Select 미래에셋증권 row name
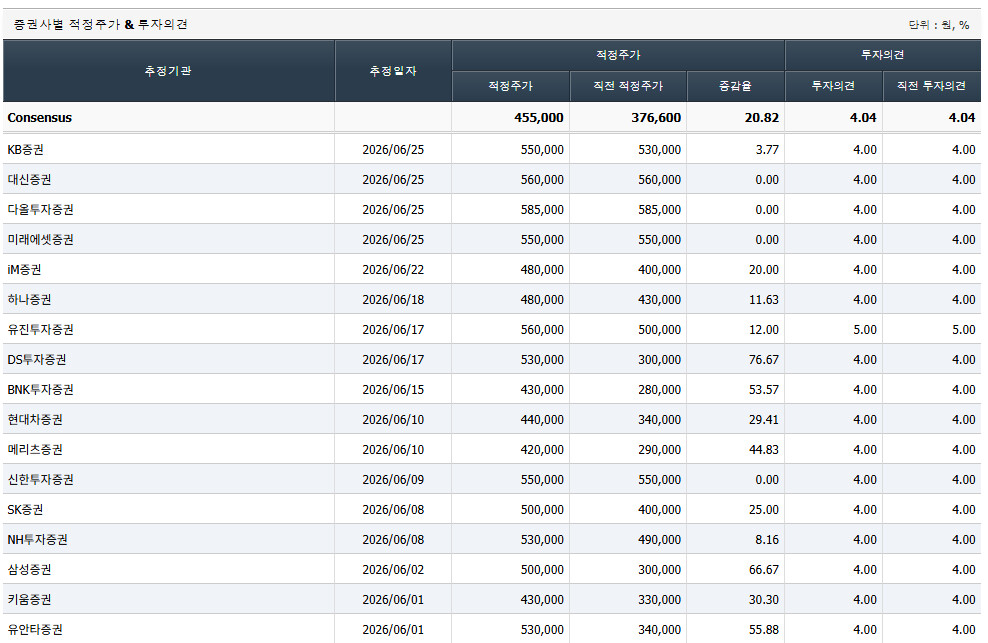988x643 pixels. [x=40, y=240]
